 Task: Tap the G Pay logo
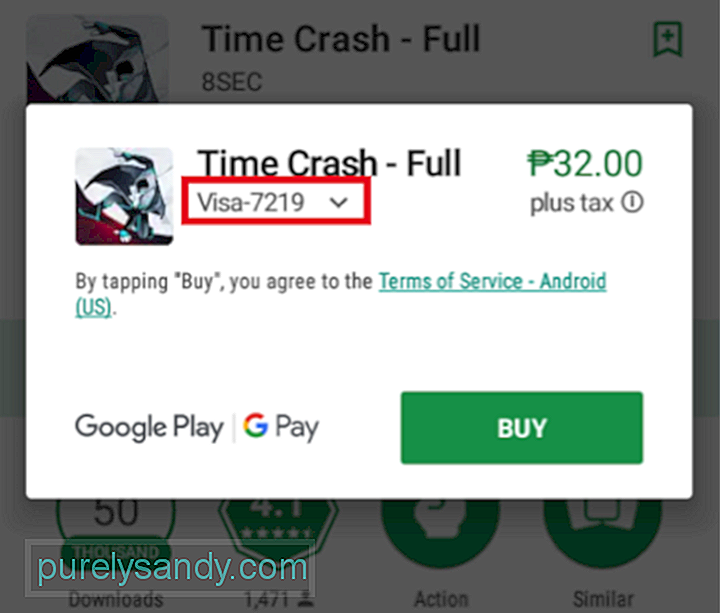tap(281, 427)
